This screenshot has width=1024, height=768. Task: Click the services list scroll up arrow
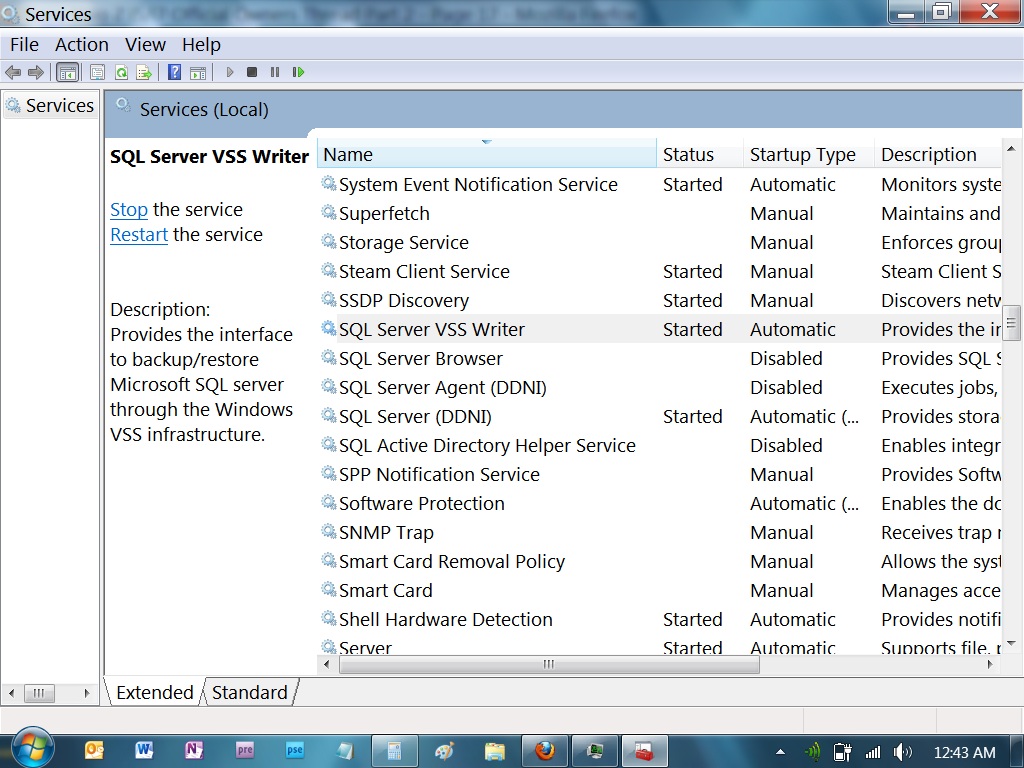(1011, 149)
